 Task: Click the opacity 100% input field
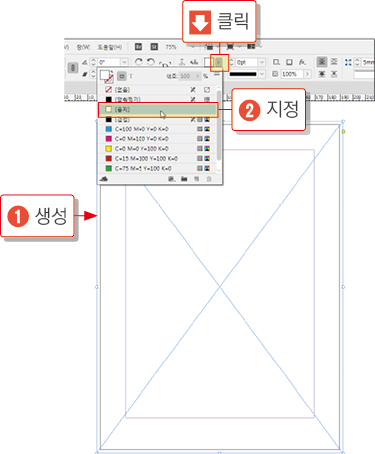tap(292, 74)
